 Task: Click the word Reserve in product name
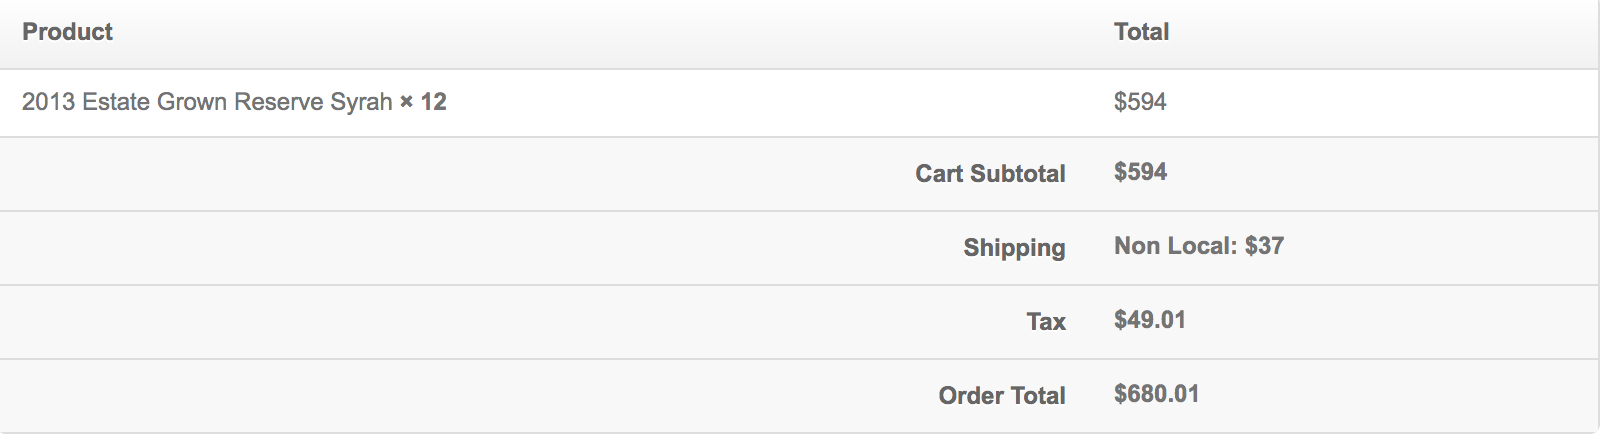[278, 102]
